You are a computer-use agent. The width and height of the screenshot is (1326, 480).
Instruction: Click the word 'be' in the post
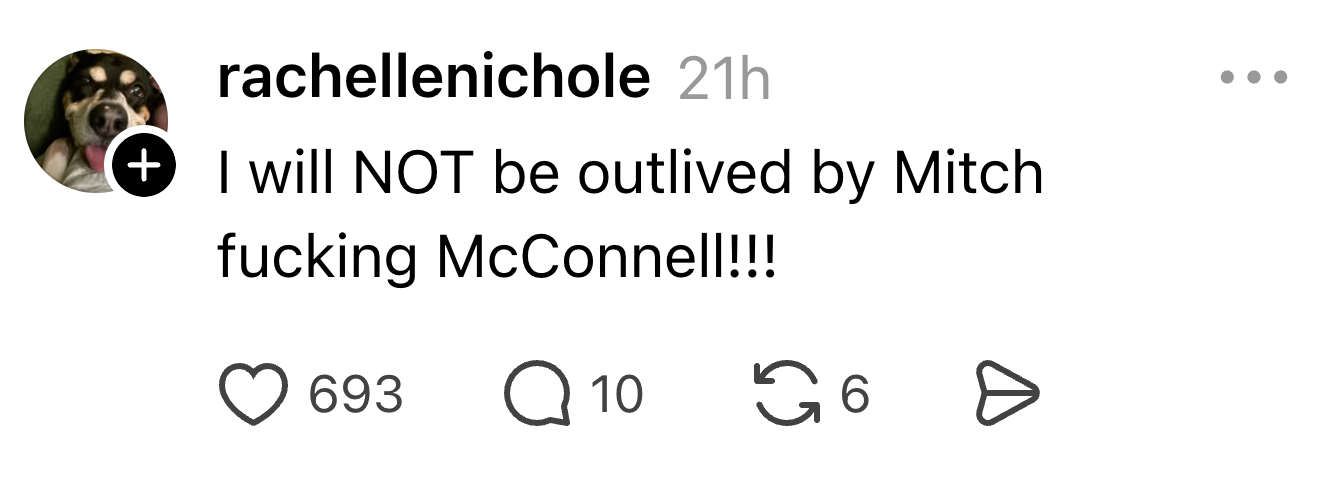tap(523, 174)
